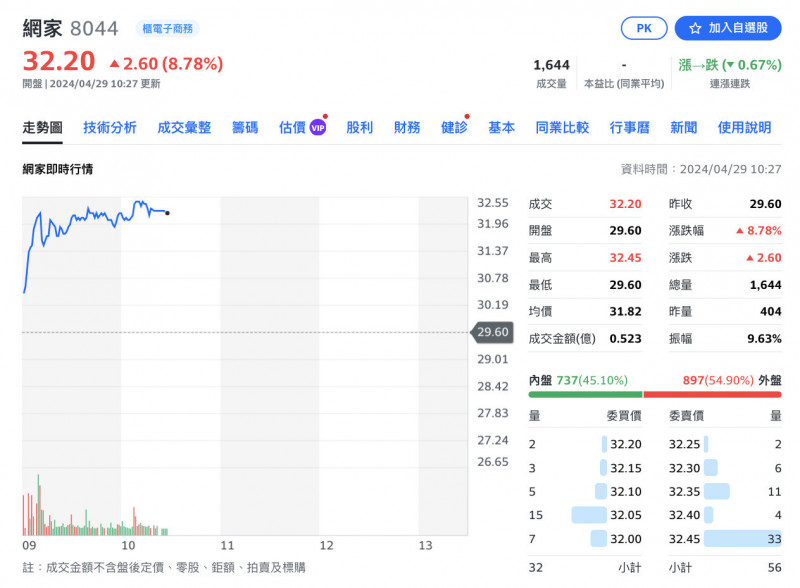
Task: Click the red 外盤 ratio bar
Action: coord(712,395)
